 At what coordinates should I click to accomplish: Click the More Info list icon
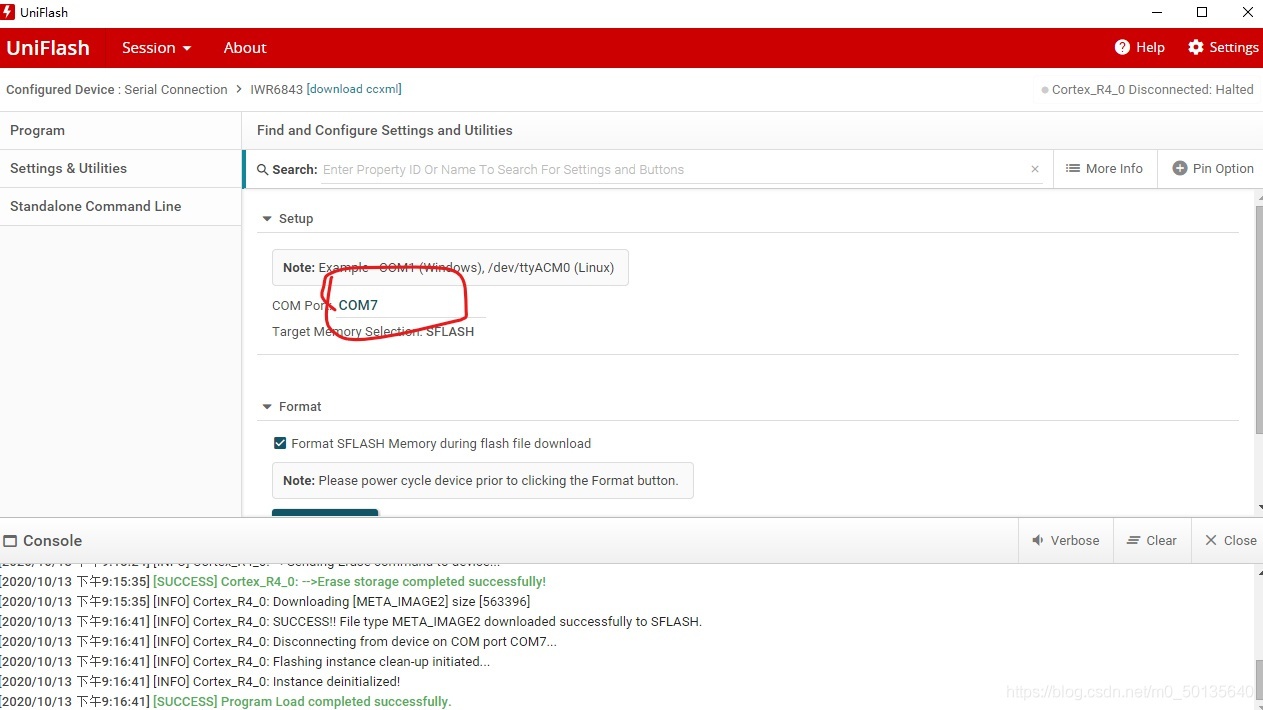click(x=1073, y=168)
